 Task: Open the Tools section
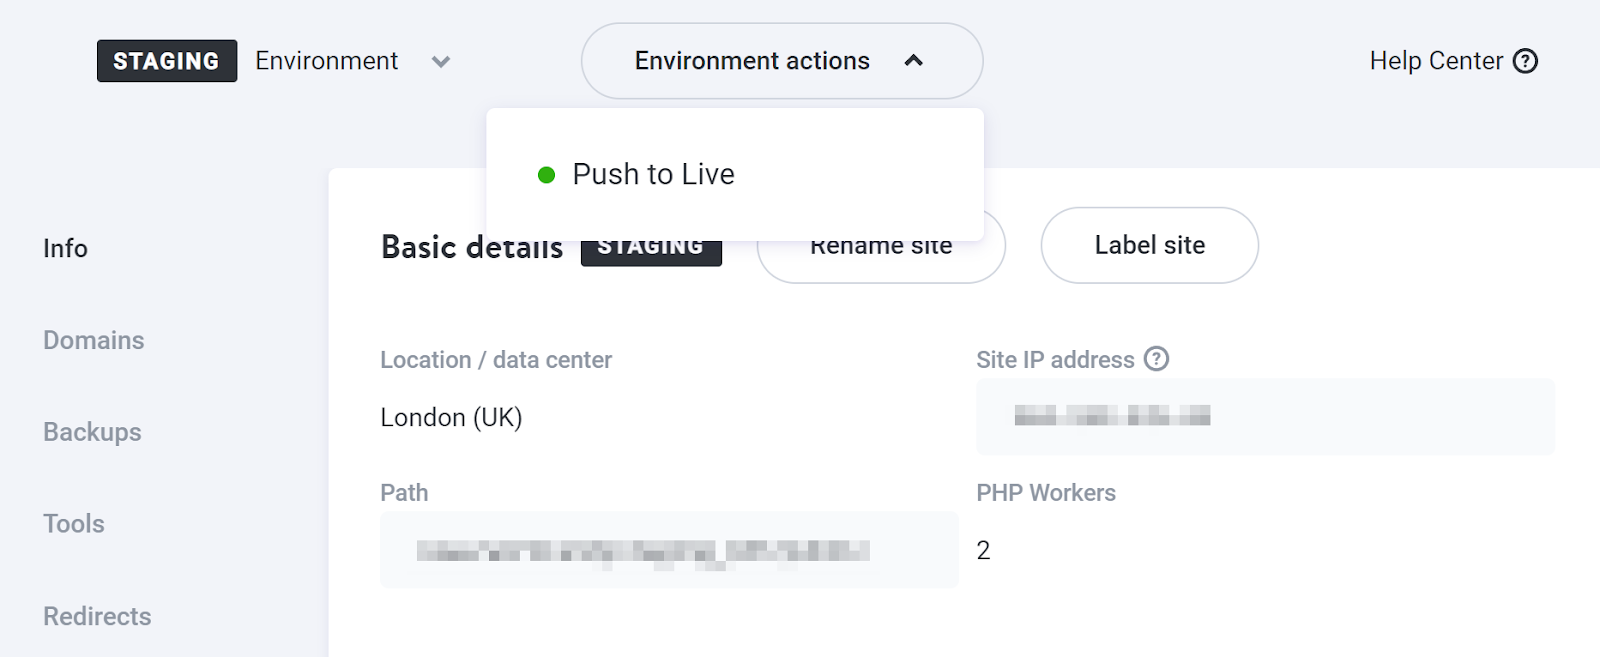(73, 524)
